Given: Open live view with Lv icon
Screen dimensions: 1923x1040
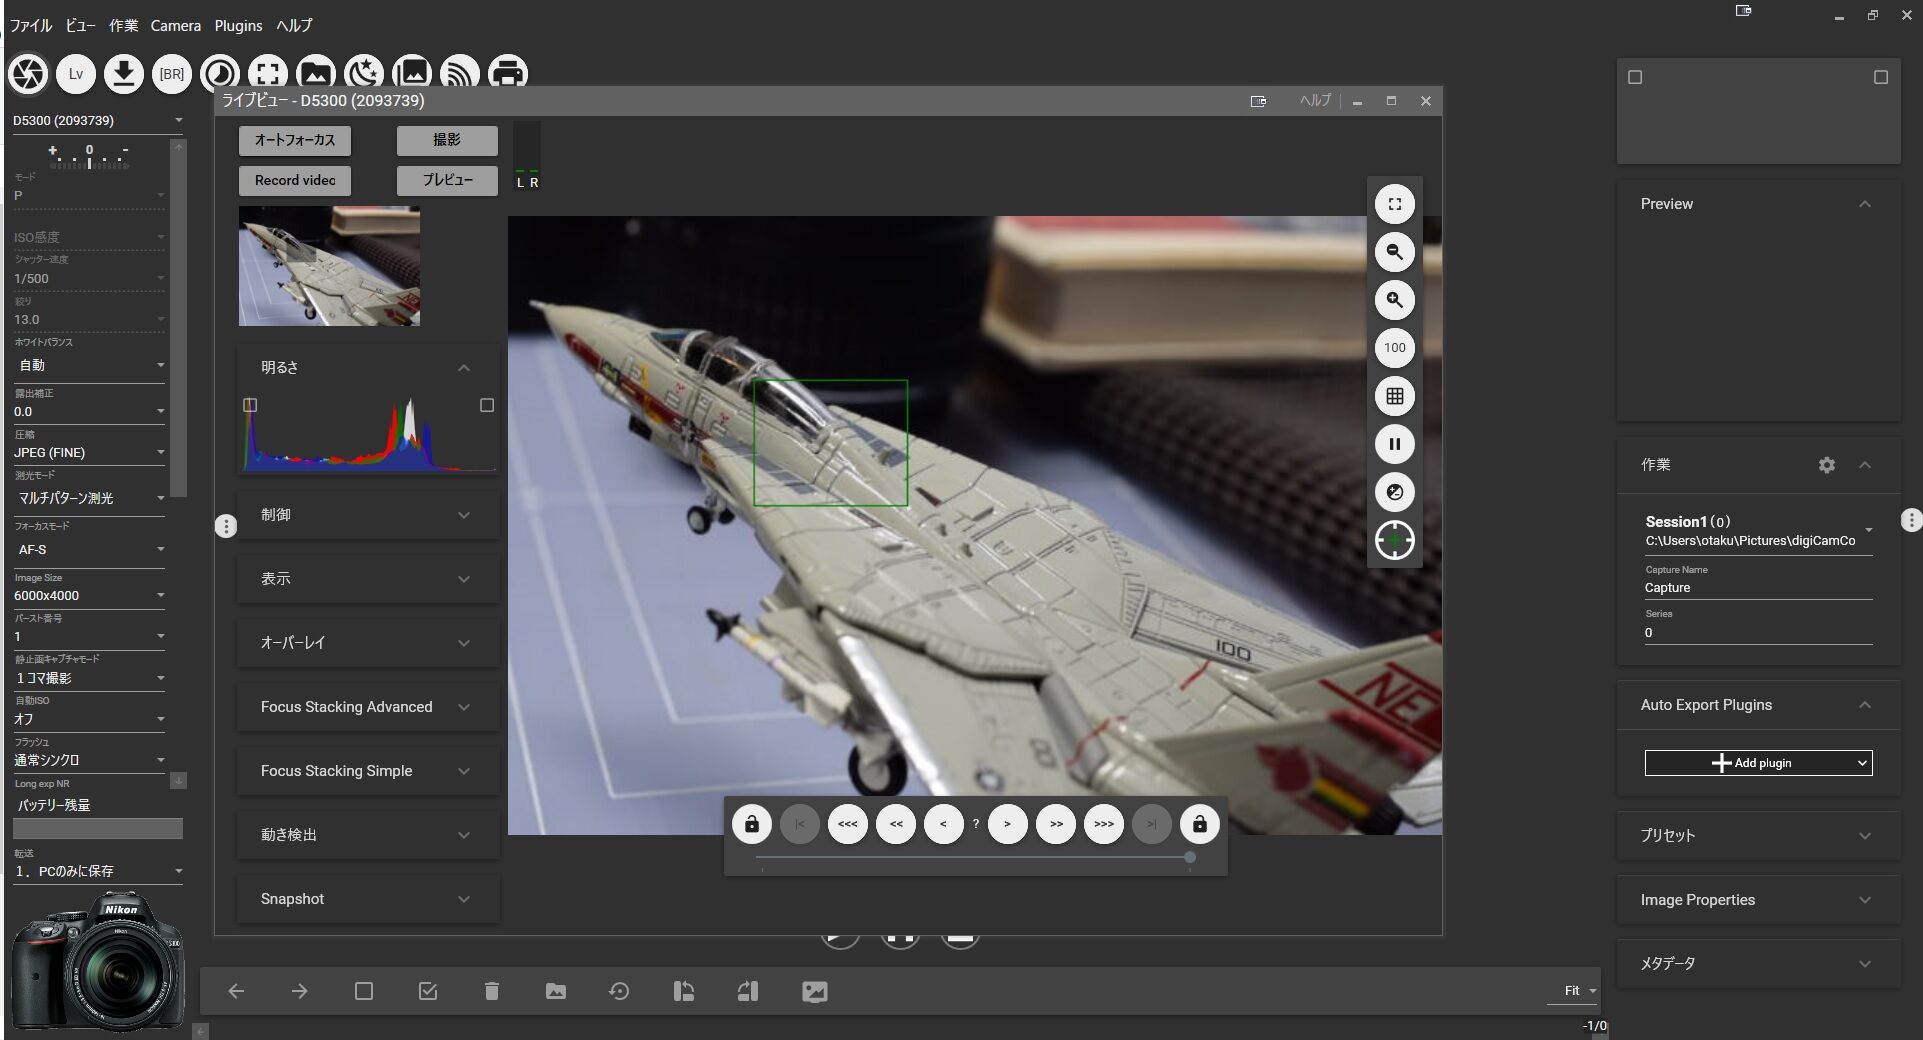Looking at the screenshot, I should 76,74.
